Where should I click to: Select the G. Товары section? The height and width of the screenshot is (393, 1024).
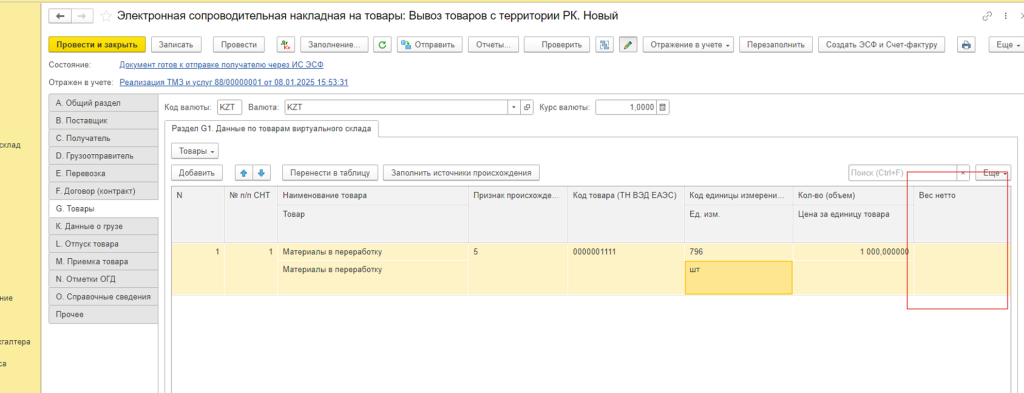coord(103,209)
